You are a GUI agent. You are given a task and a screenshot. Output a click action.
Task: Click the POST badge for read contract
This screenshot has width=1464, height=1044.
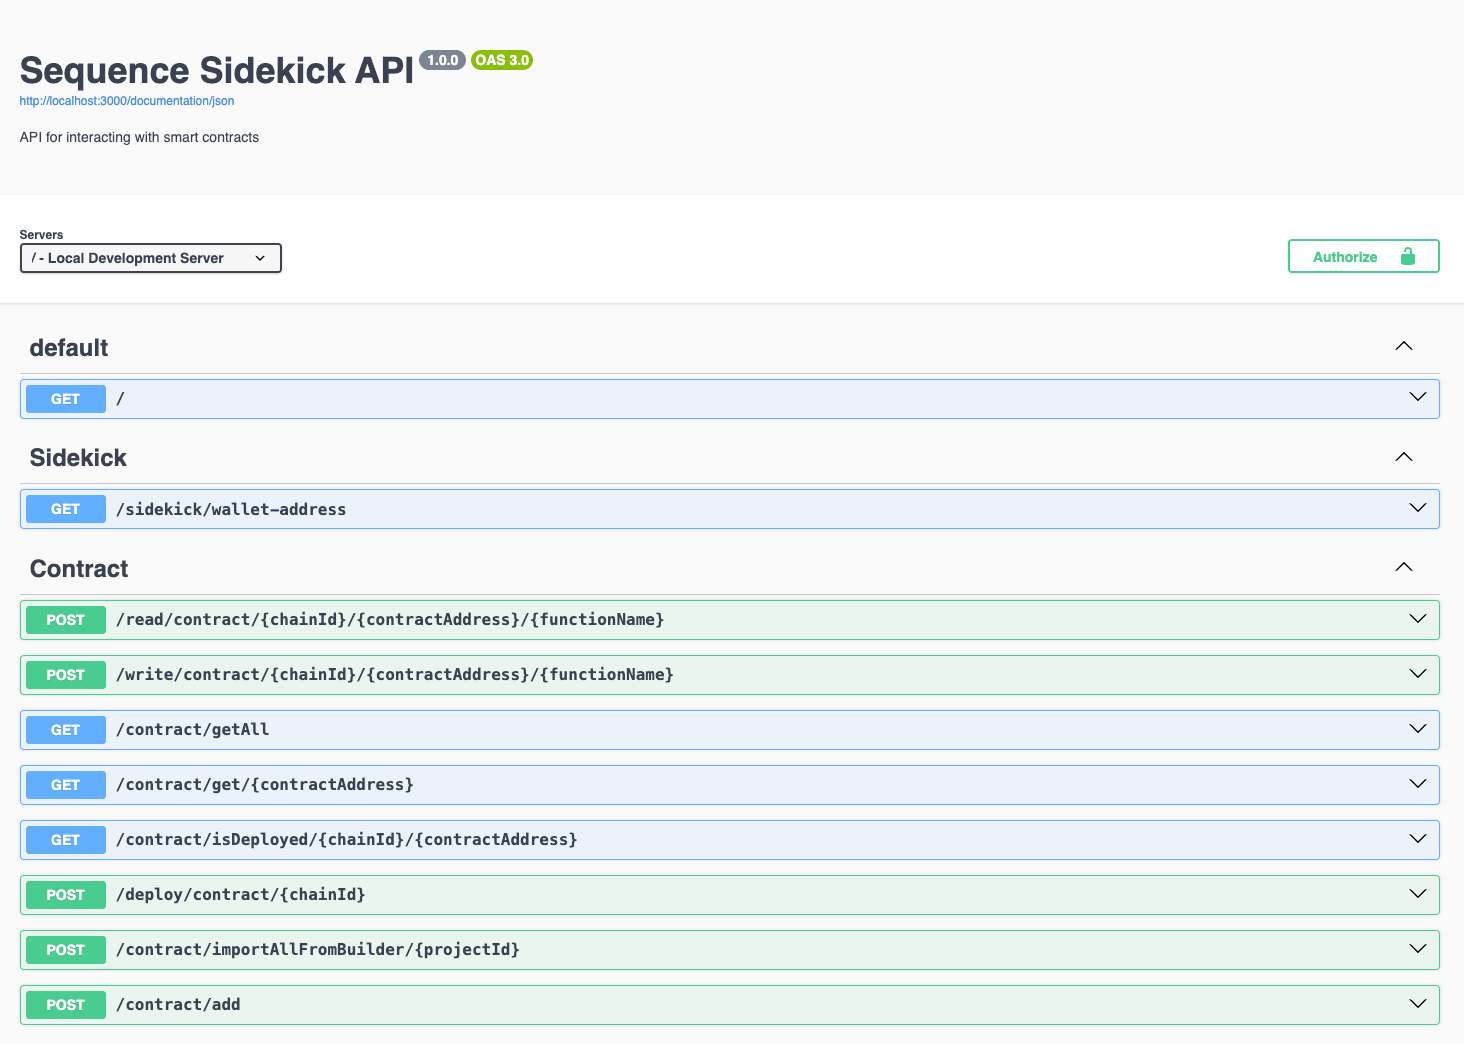pos(66,620)
